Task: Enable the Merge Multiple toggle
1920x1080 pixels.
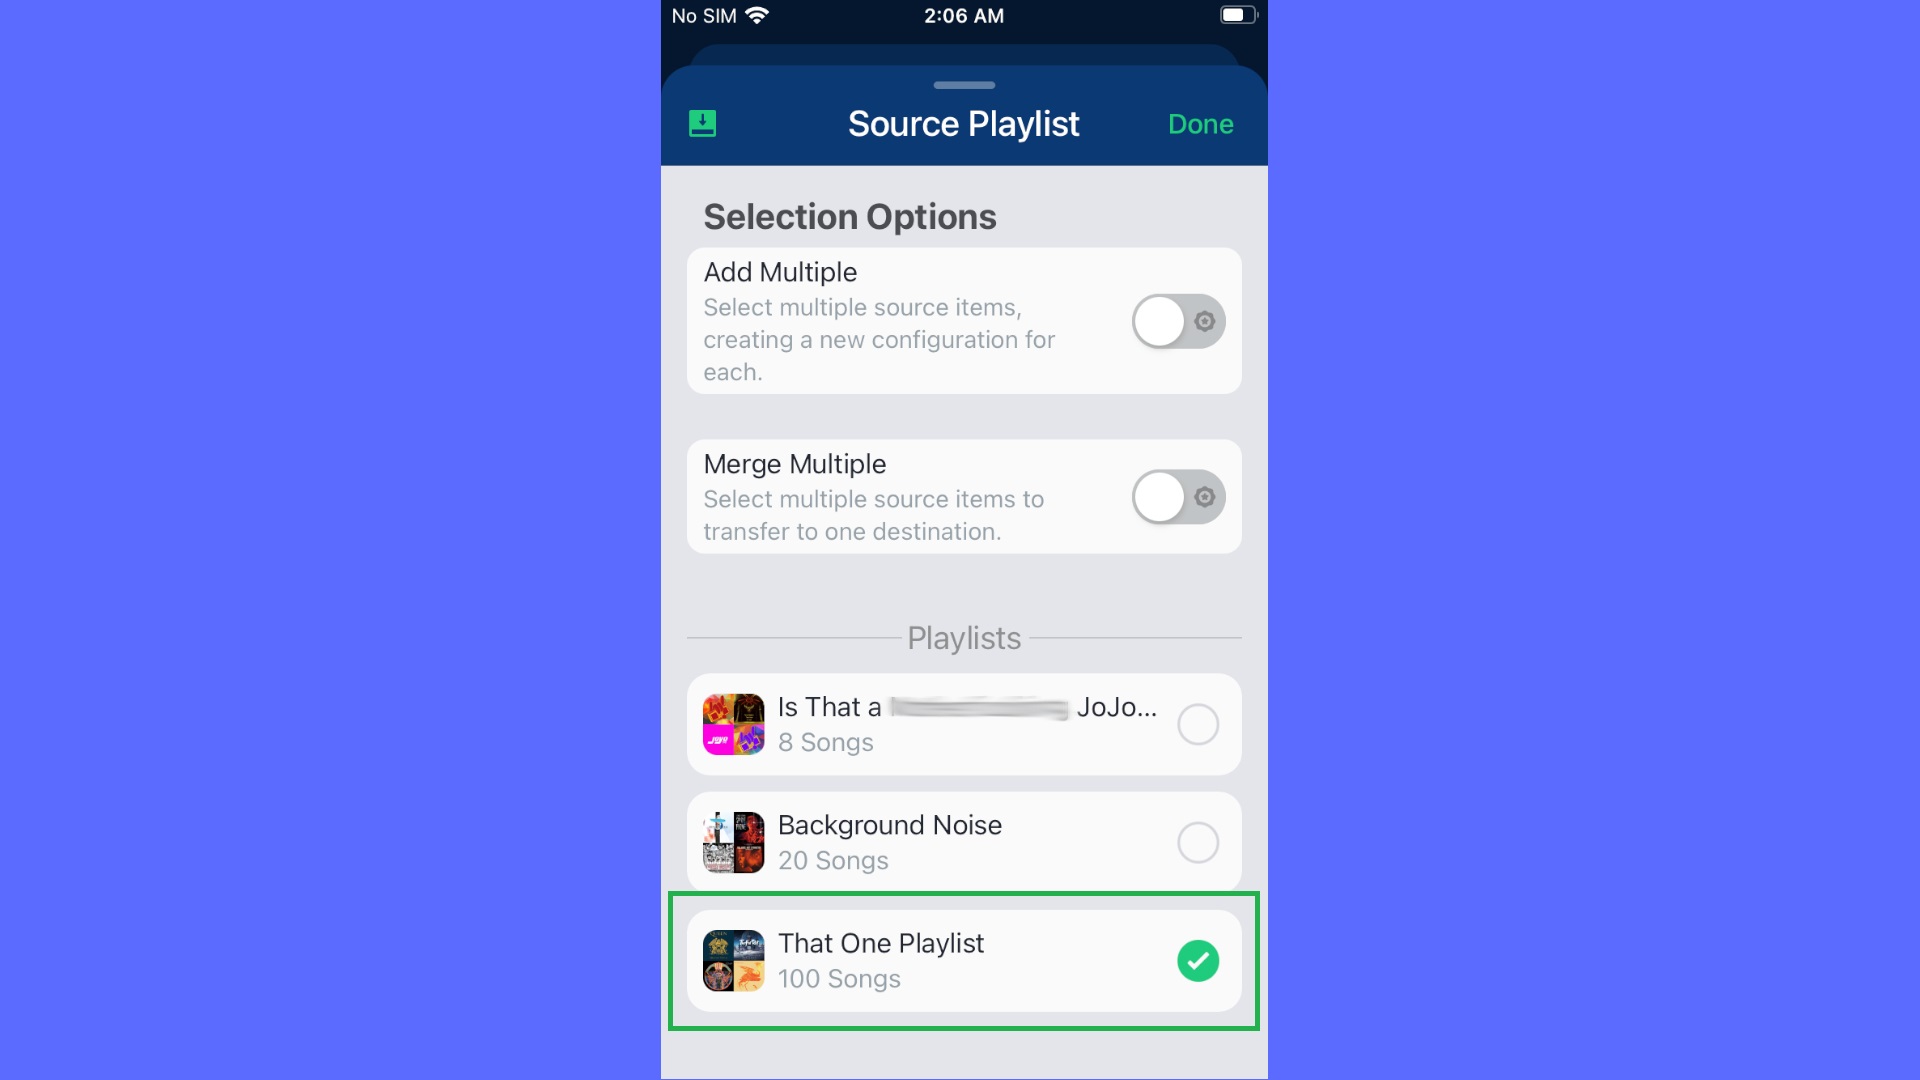Action: tap(1178, 497)
